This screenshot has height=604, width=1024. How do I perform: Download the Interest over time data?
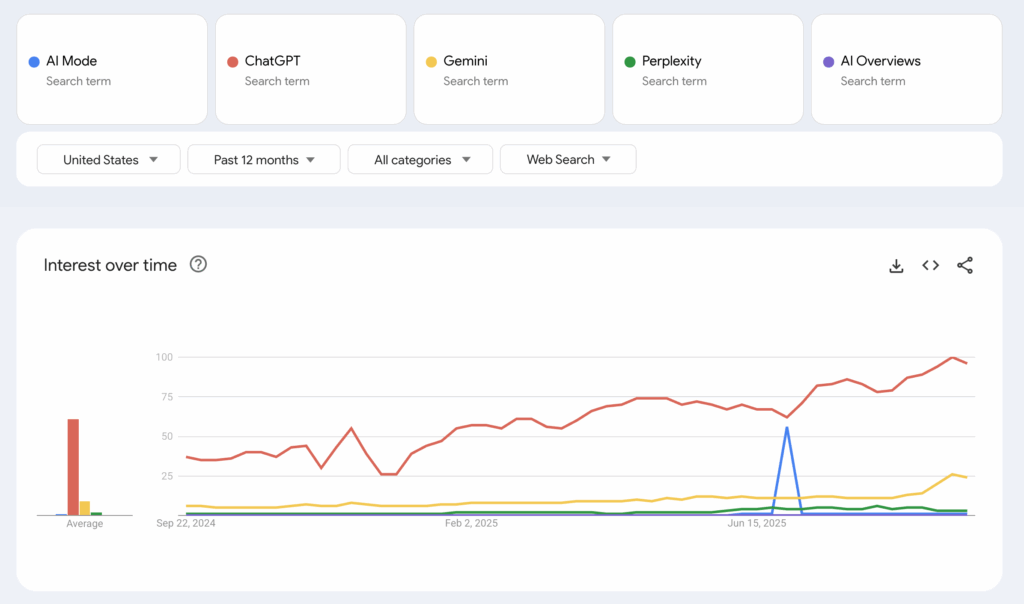(896, 265)
